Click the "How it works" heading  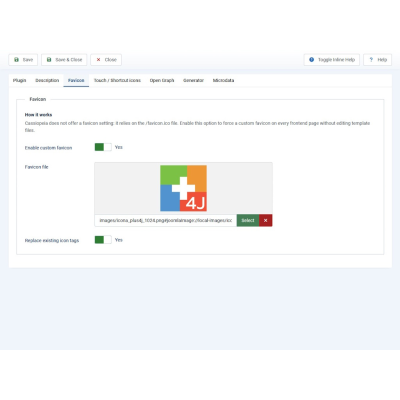(x=38, y=115)
